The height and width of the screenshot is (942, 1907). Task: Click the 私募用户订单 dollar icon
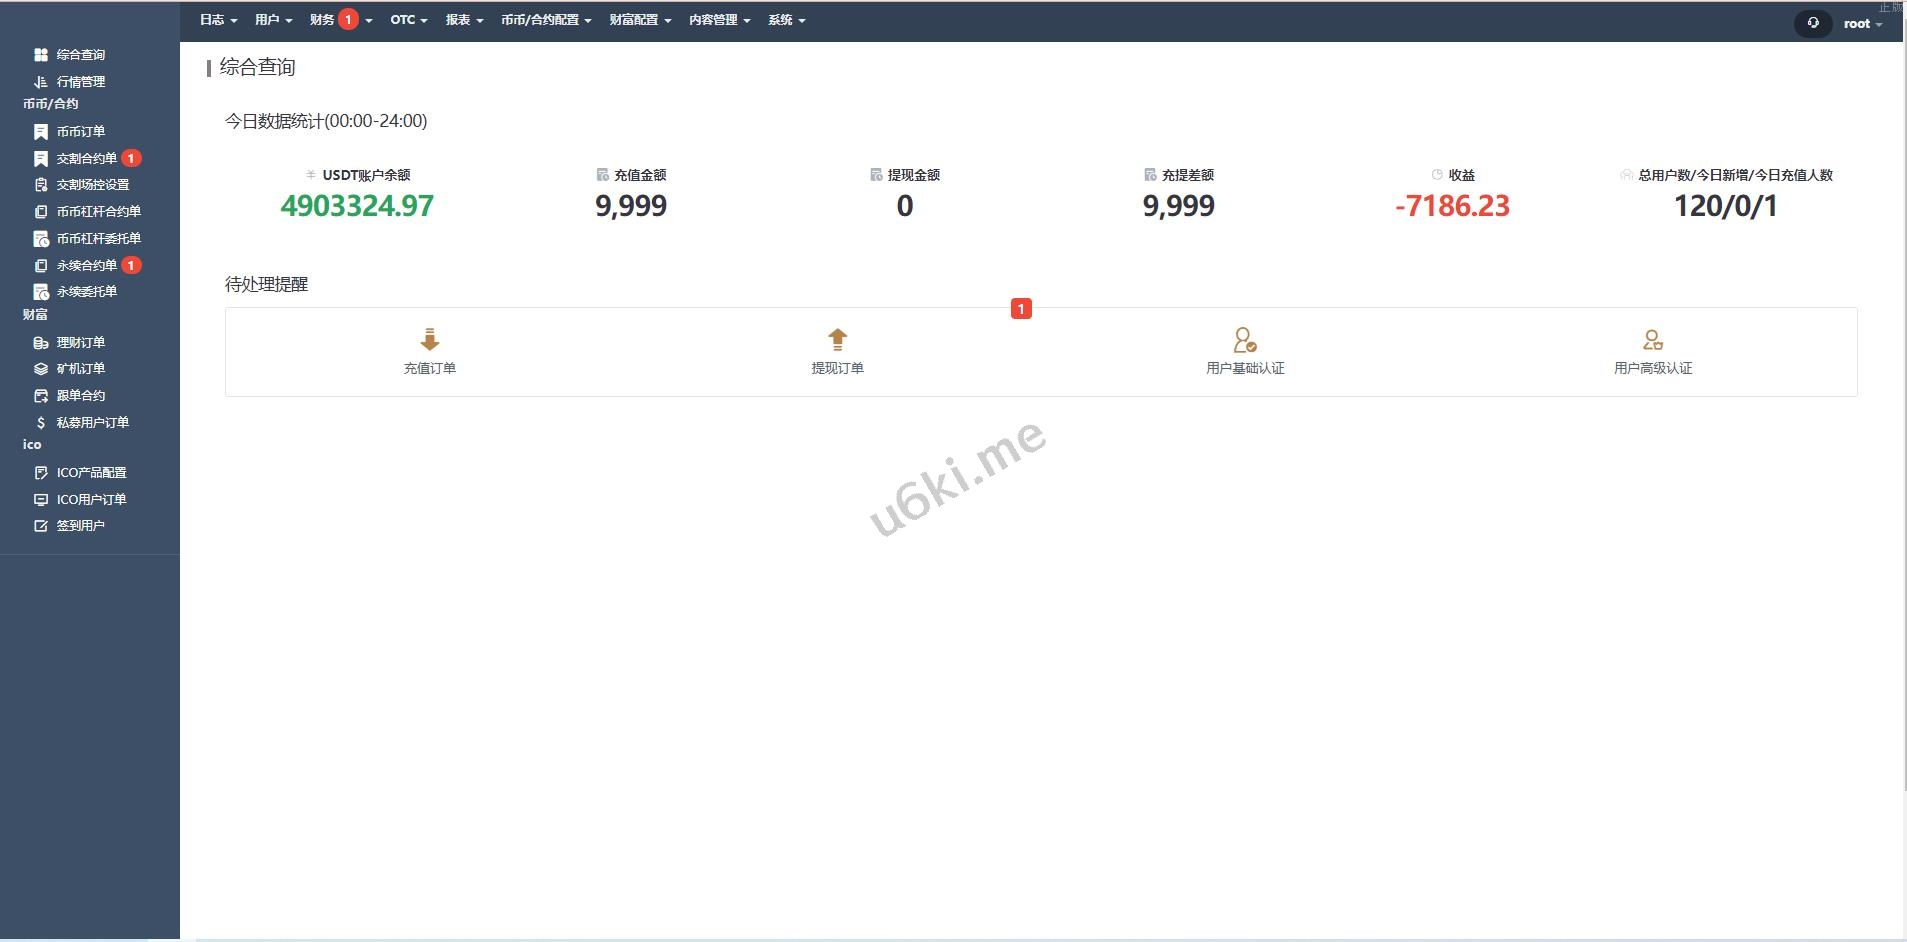point(41,423)
